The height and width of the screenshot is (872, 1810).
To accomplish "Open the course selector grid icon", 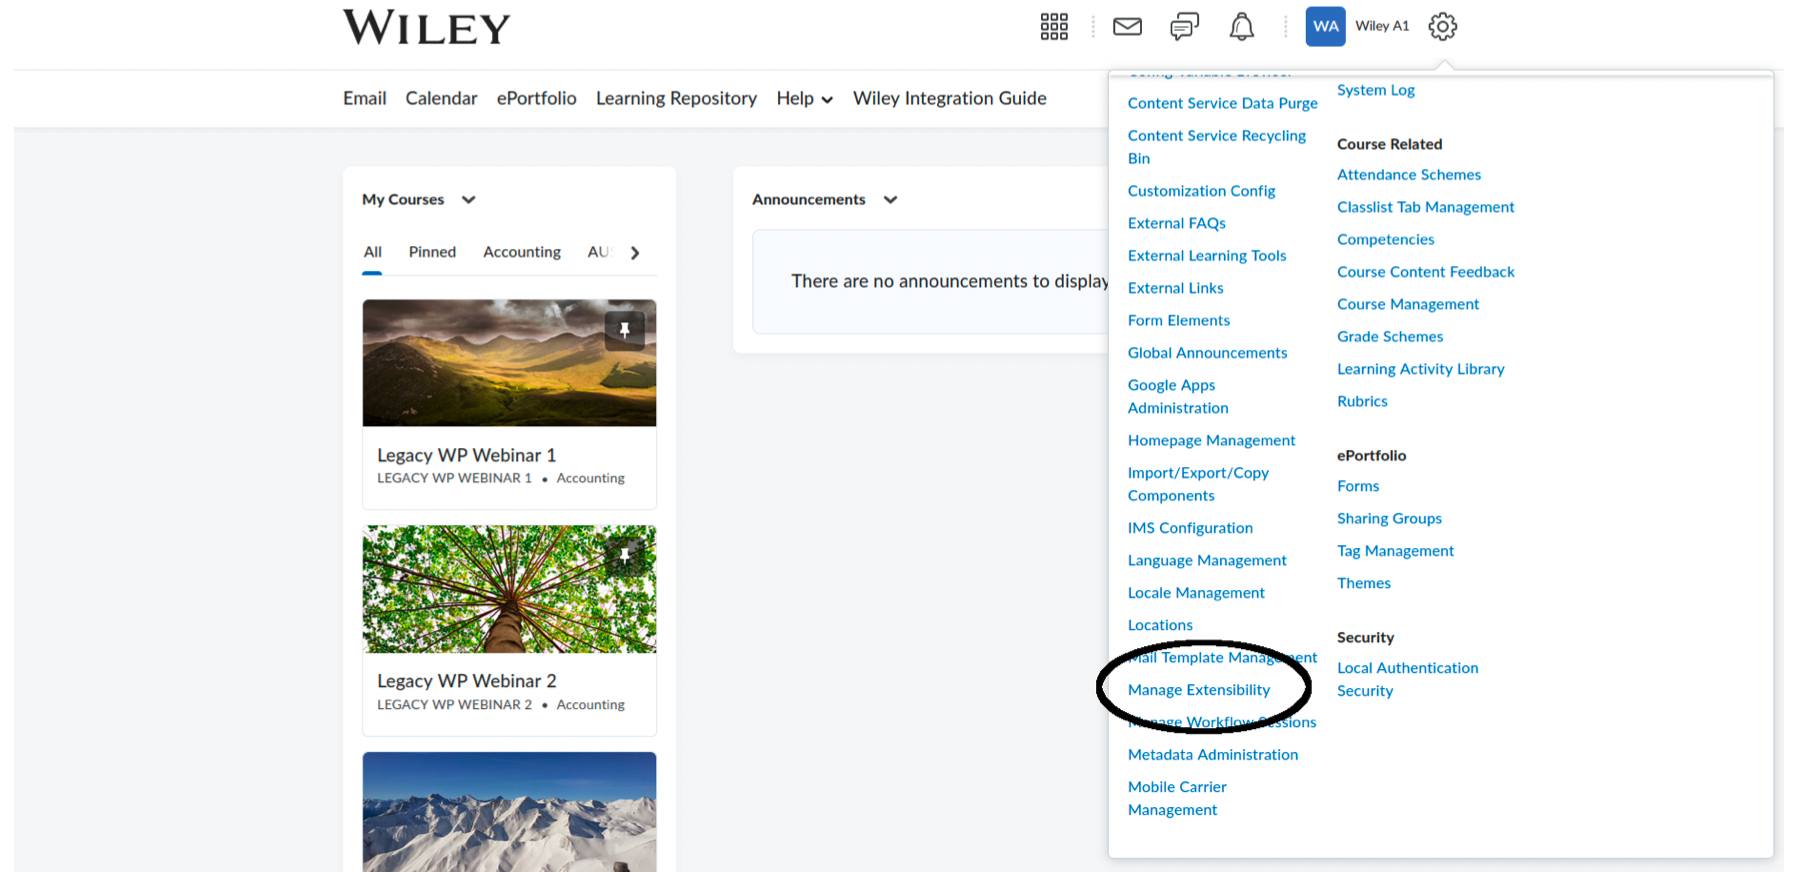I will 1054,27.
